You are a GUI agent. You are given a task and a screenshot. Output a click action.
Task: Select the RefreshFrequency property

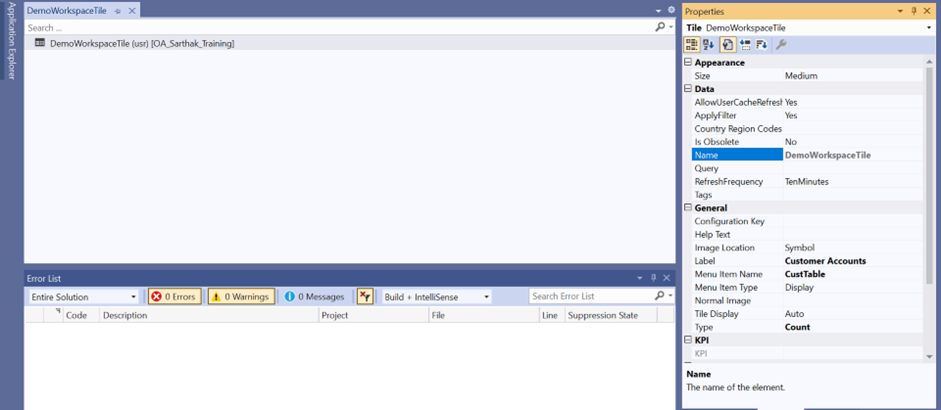tap(808, 181)
